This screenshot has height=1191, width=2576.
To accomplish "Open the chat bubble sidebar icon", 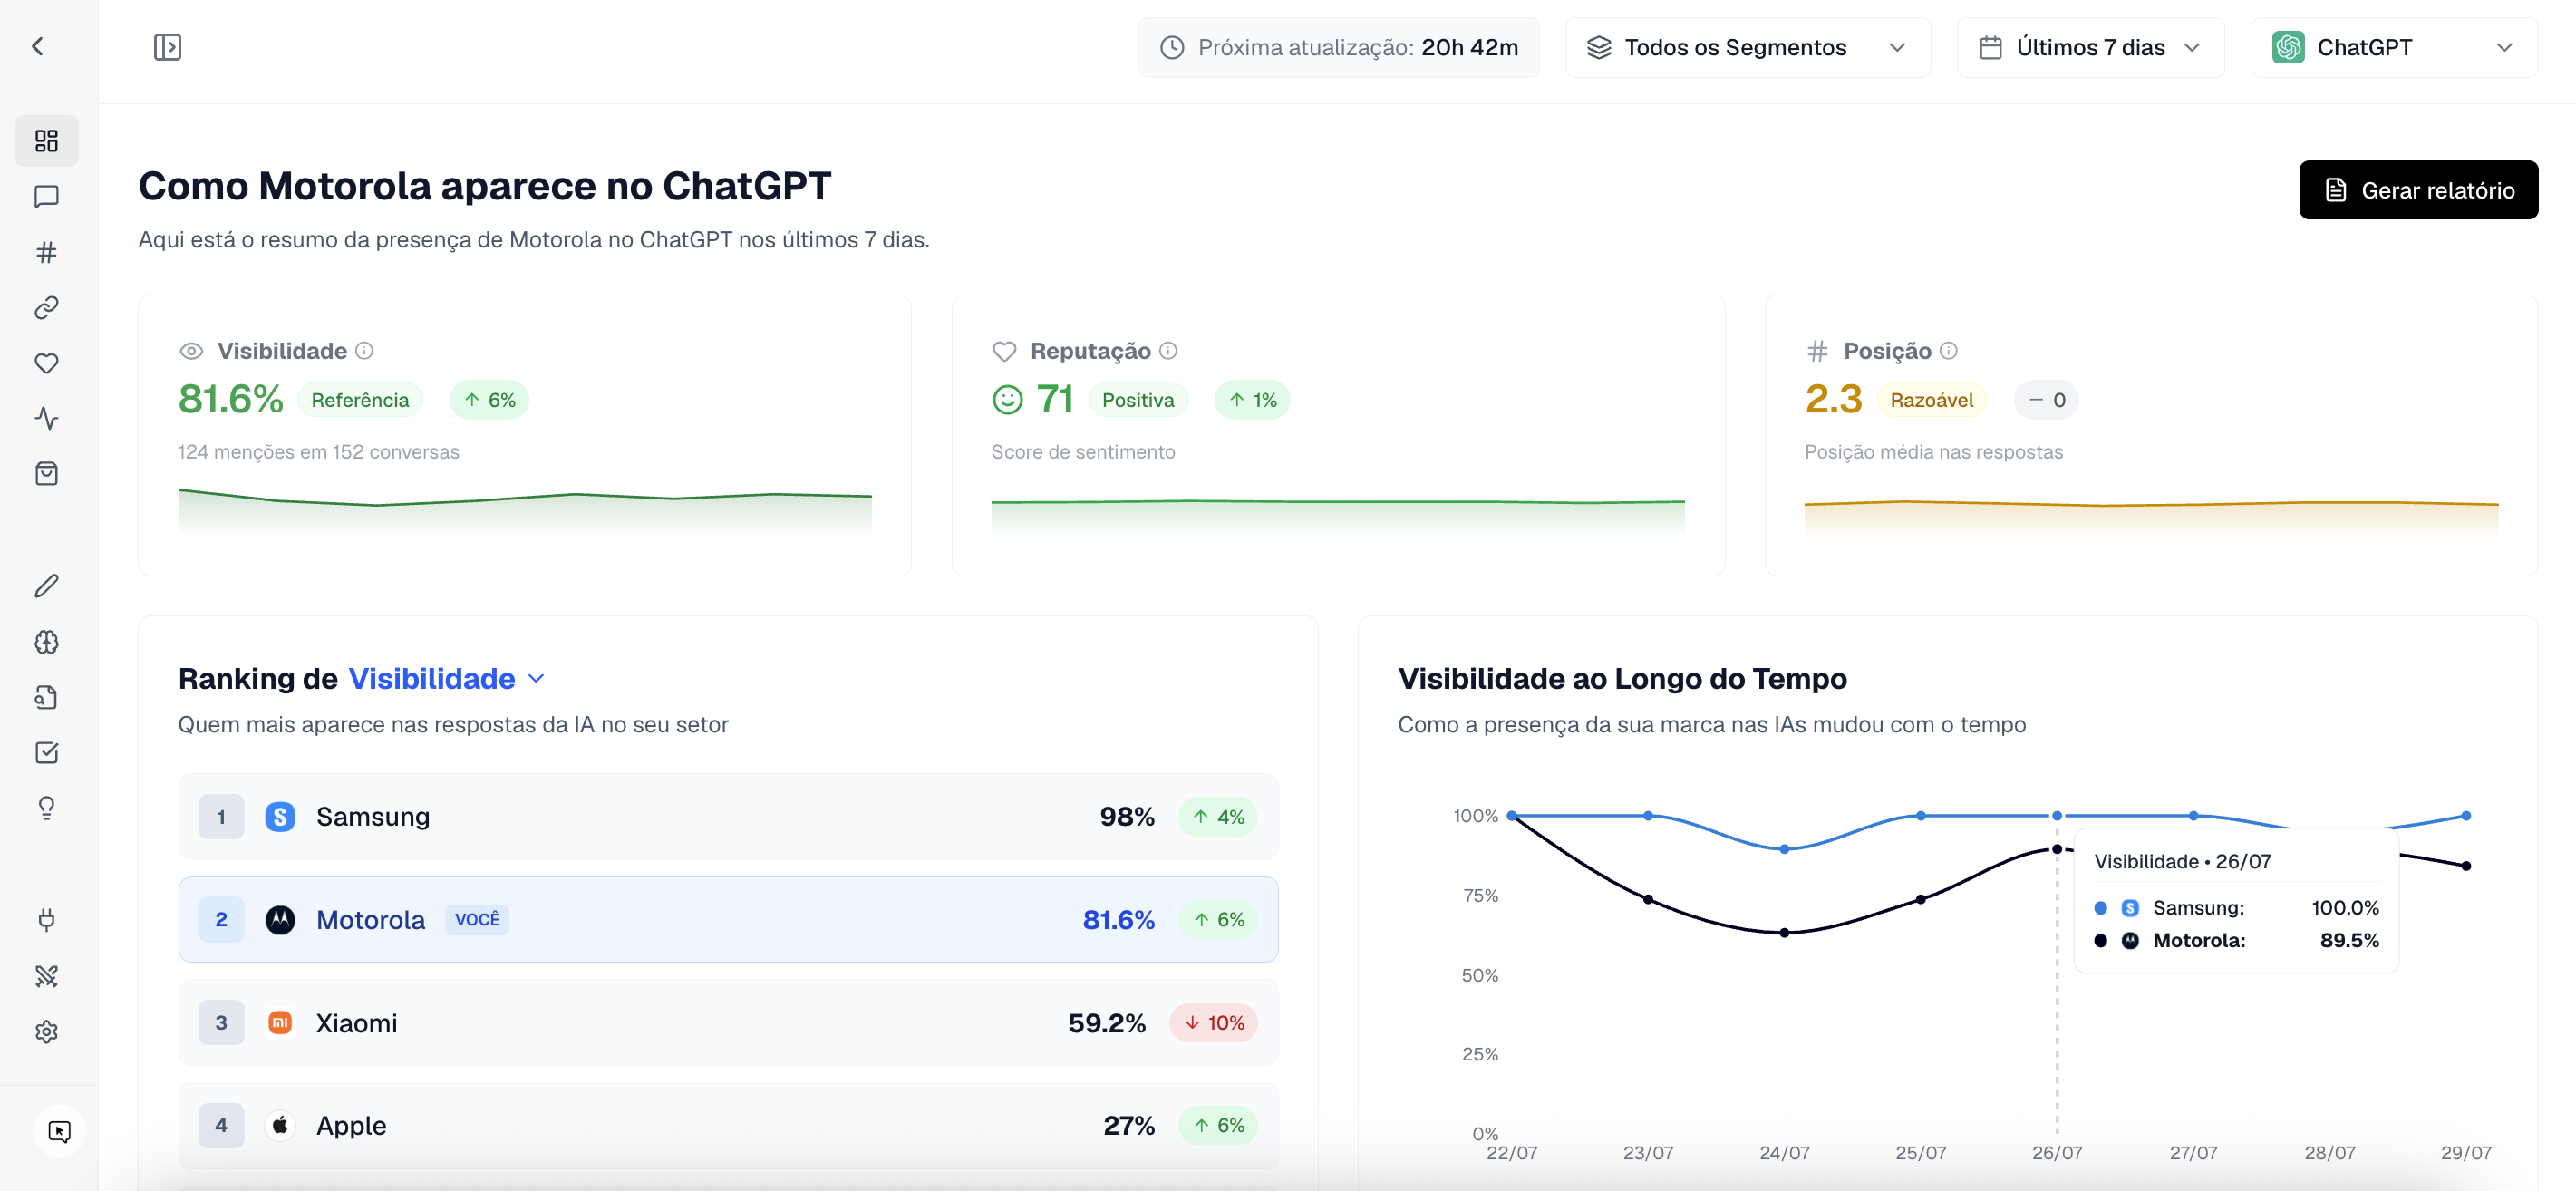I will (46, 196).
